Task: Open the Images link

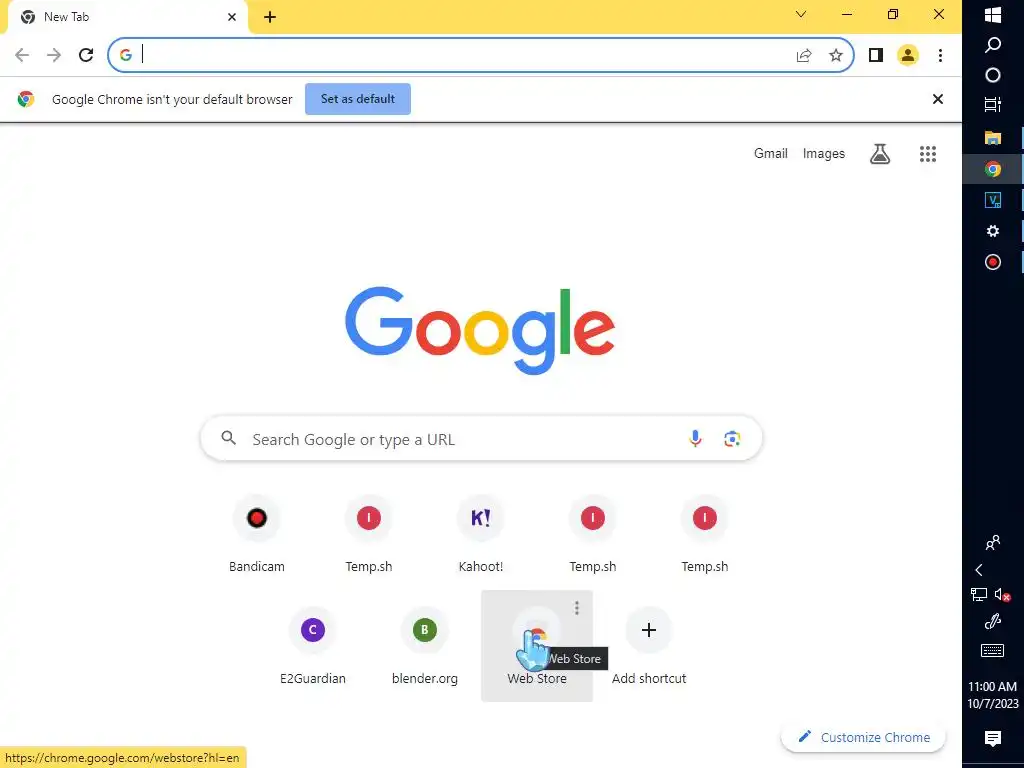Action: [x=824, y=153]
